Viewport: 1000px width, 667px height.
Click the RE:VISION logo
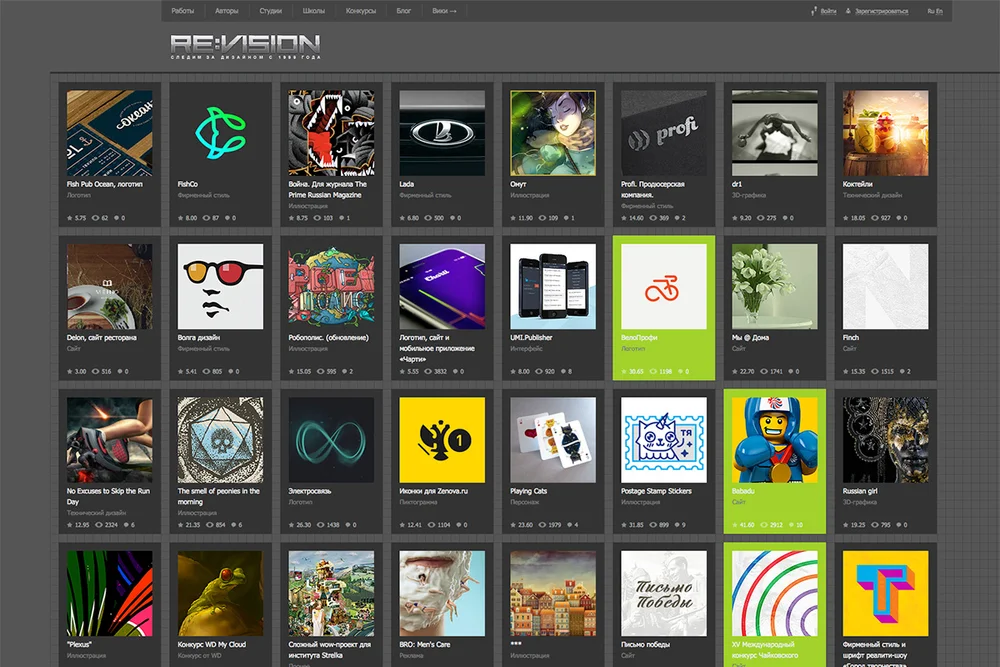[x=245, y=46]
